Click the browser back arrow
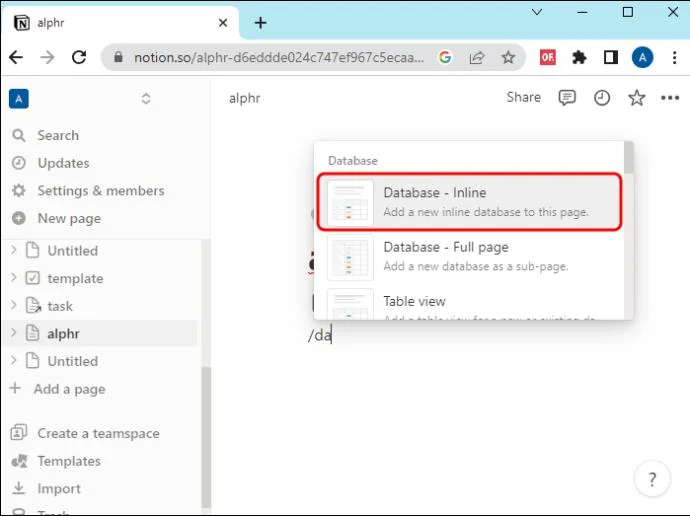690x516 pixels. pos(16,57)
